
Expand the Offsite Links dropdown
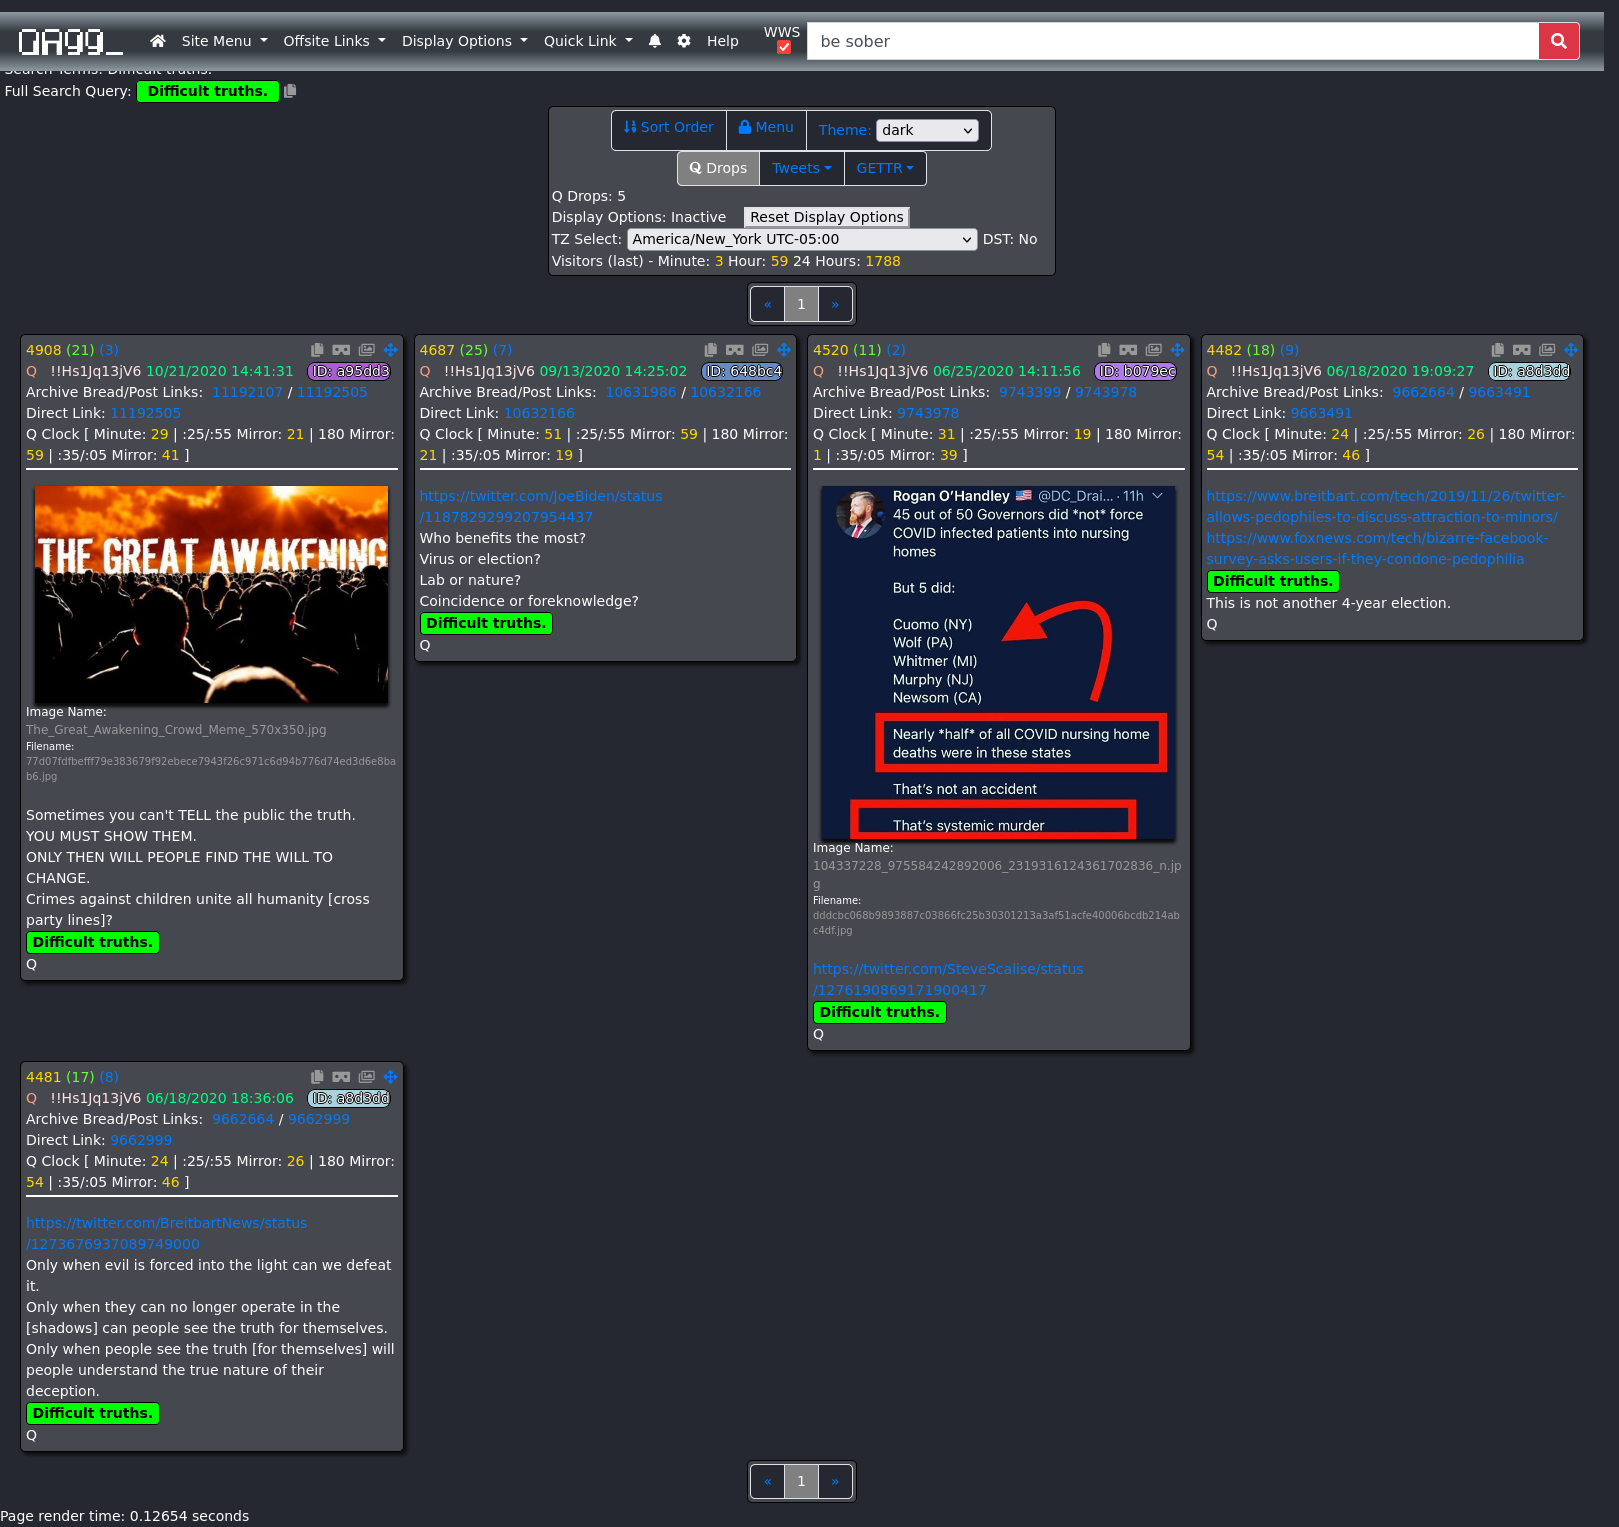(334, 41)
